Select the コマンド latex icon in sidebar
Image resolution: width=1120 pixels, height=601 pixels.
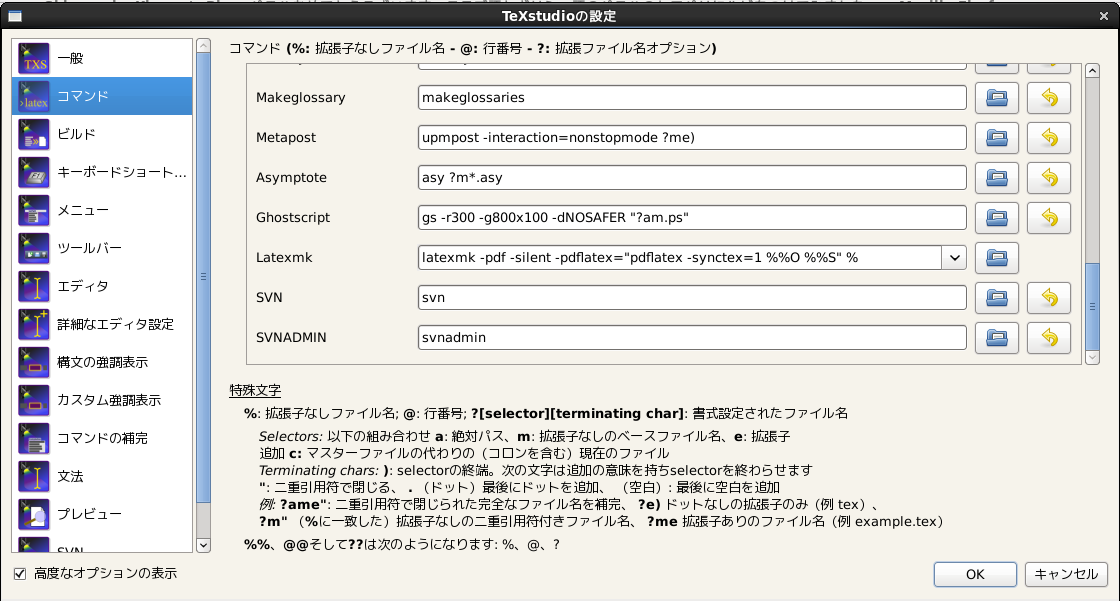34,96
